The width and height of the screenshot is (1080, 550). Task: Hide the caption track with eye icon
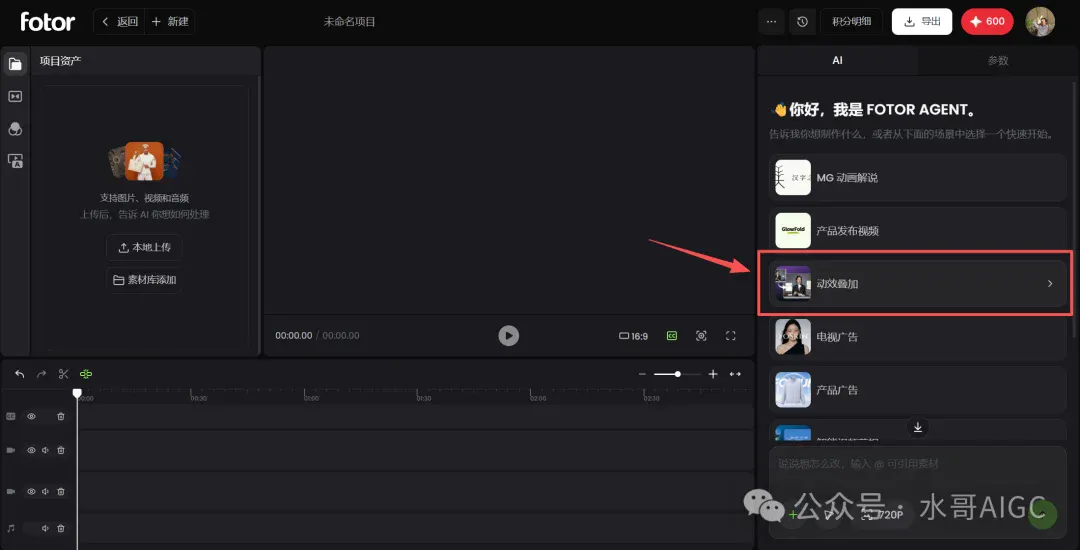pos(31,416)
